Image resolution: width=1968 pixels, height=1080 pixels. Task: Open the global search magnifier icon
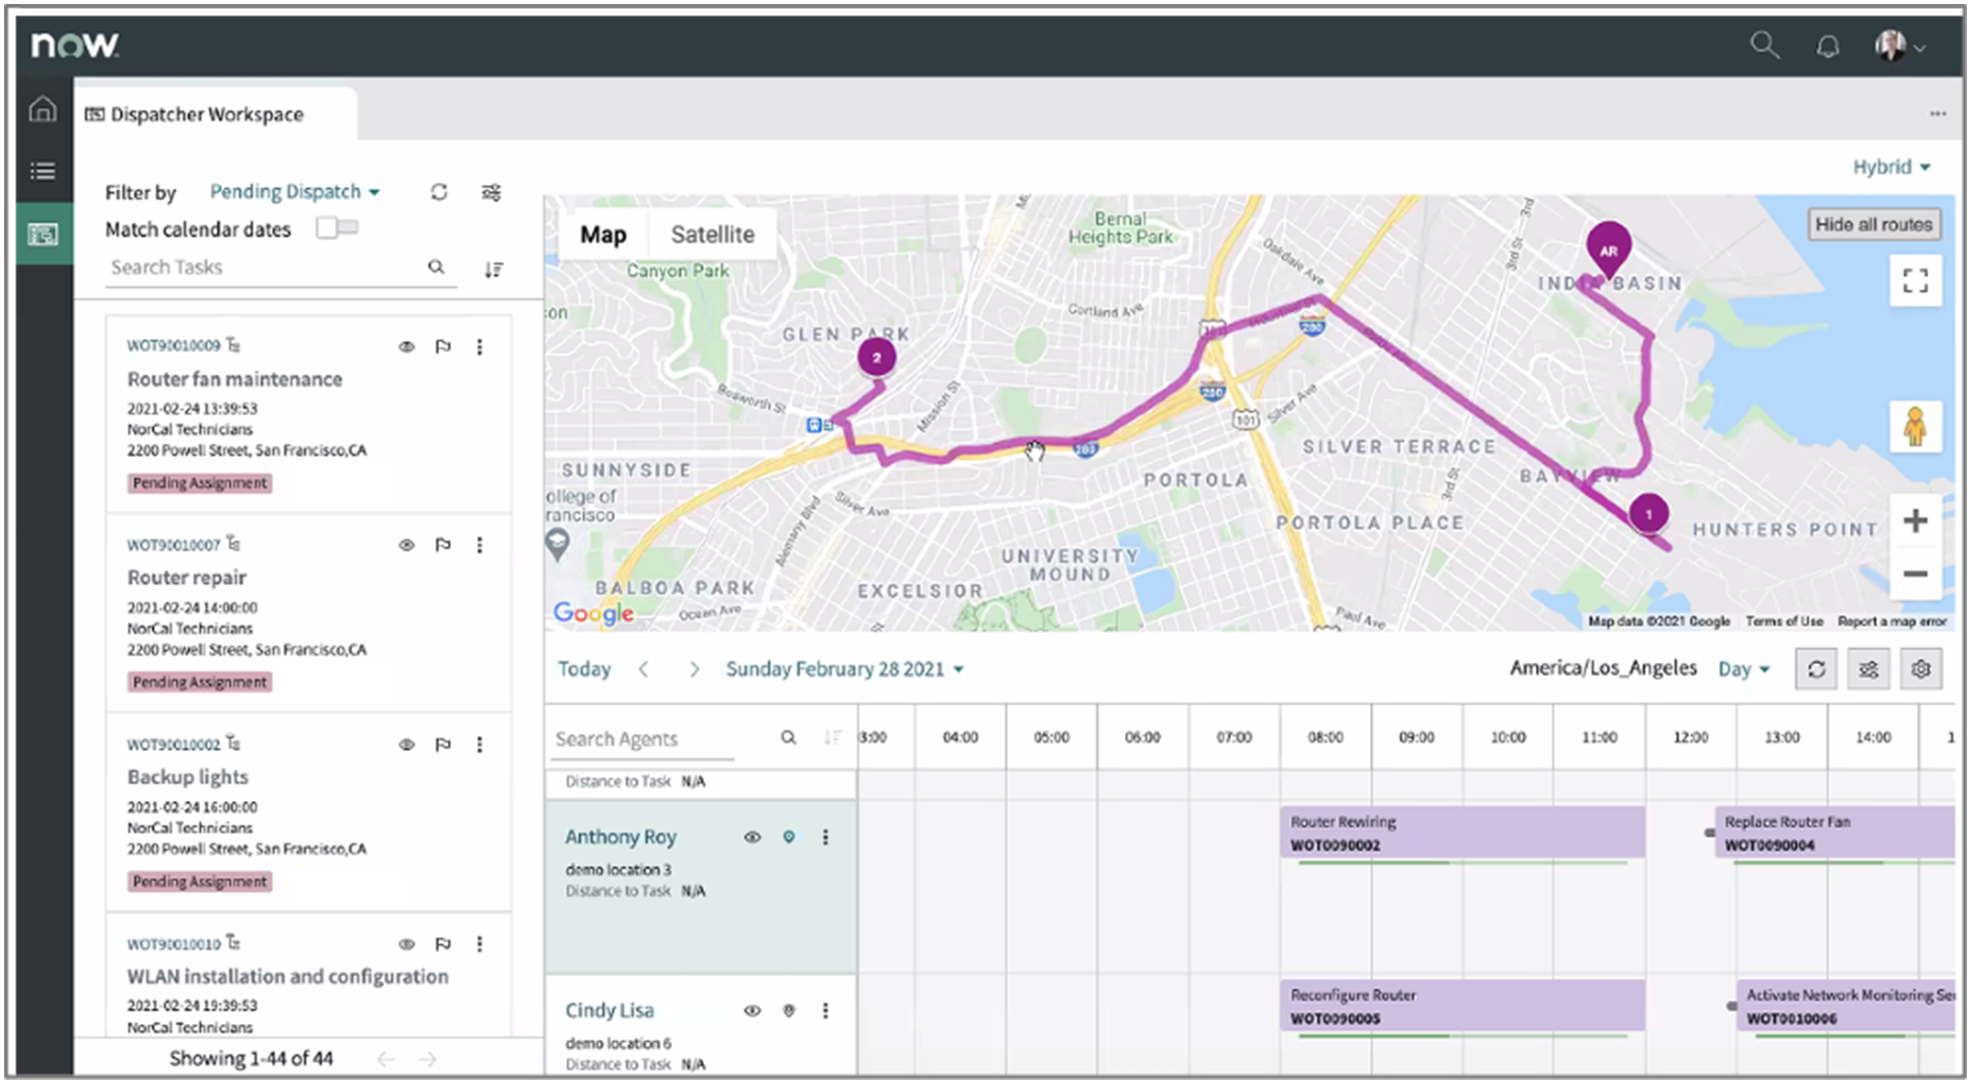(1764, 45)
